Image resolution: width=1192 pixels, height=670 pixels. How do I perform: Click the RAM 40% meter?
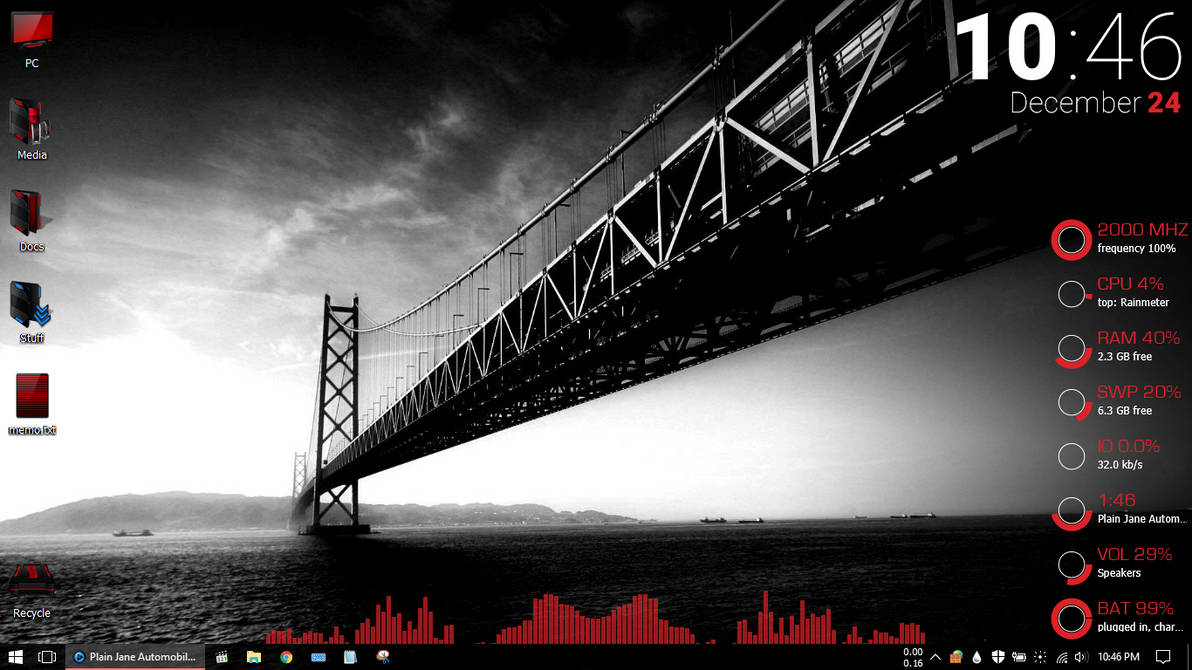coord(1118,347)
